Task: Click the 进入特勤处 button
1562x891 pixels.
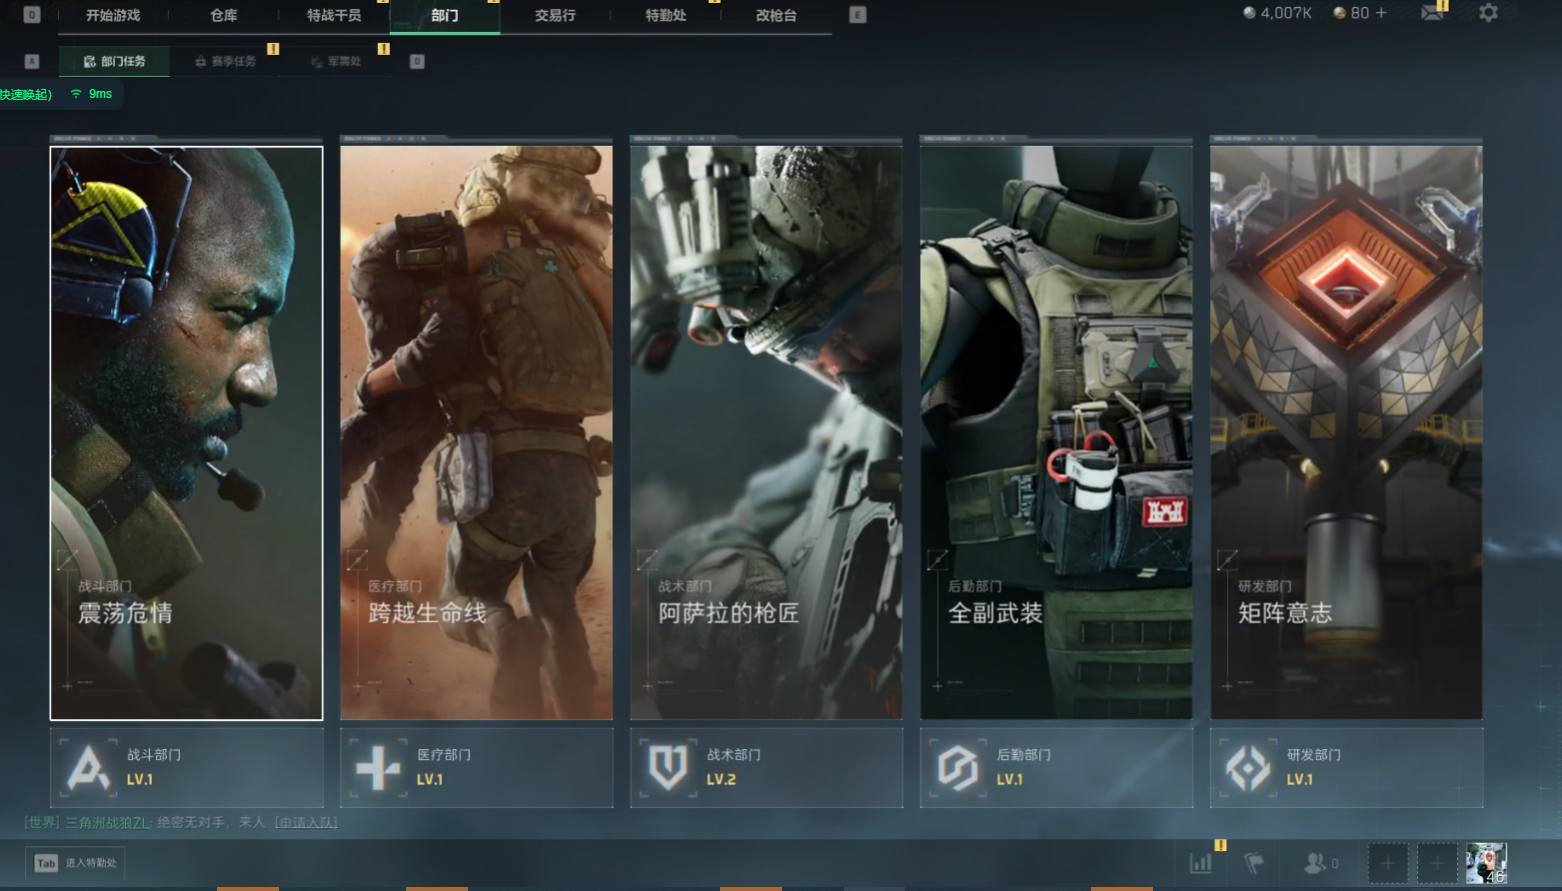Action: coord(75,863)
